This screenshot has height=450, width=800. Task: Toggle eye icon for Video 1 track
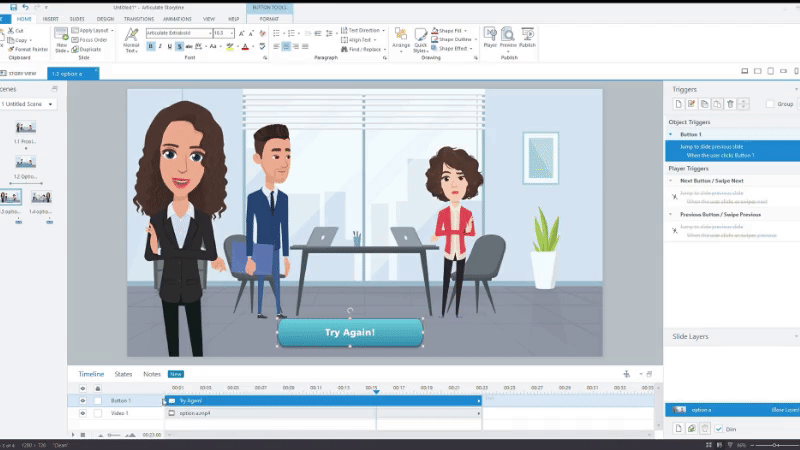(83, 412)
